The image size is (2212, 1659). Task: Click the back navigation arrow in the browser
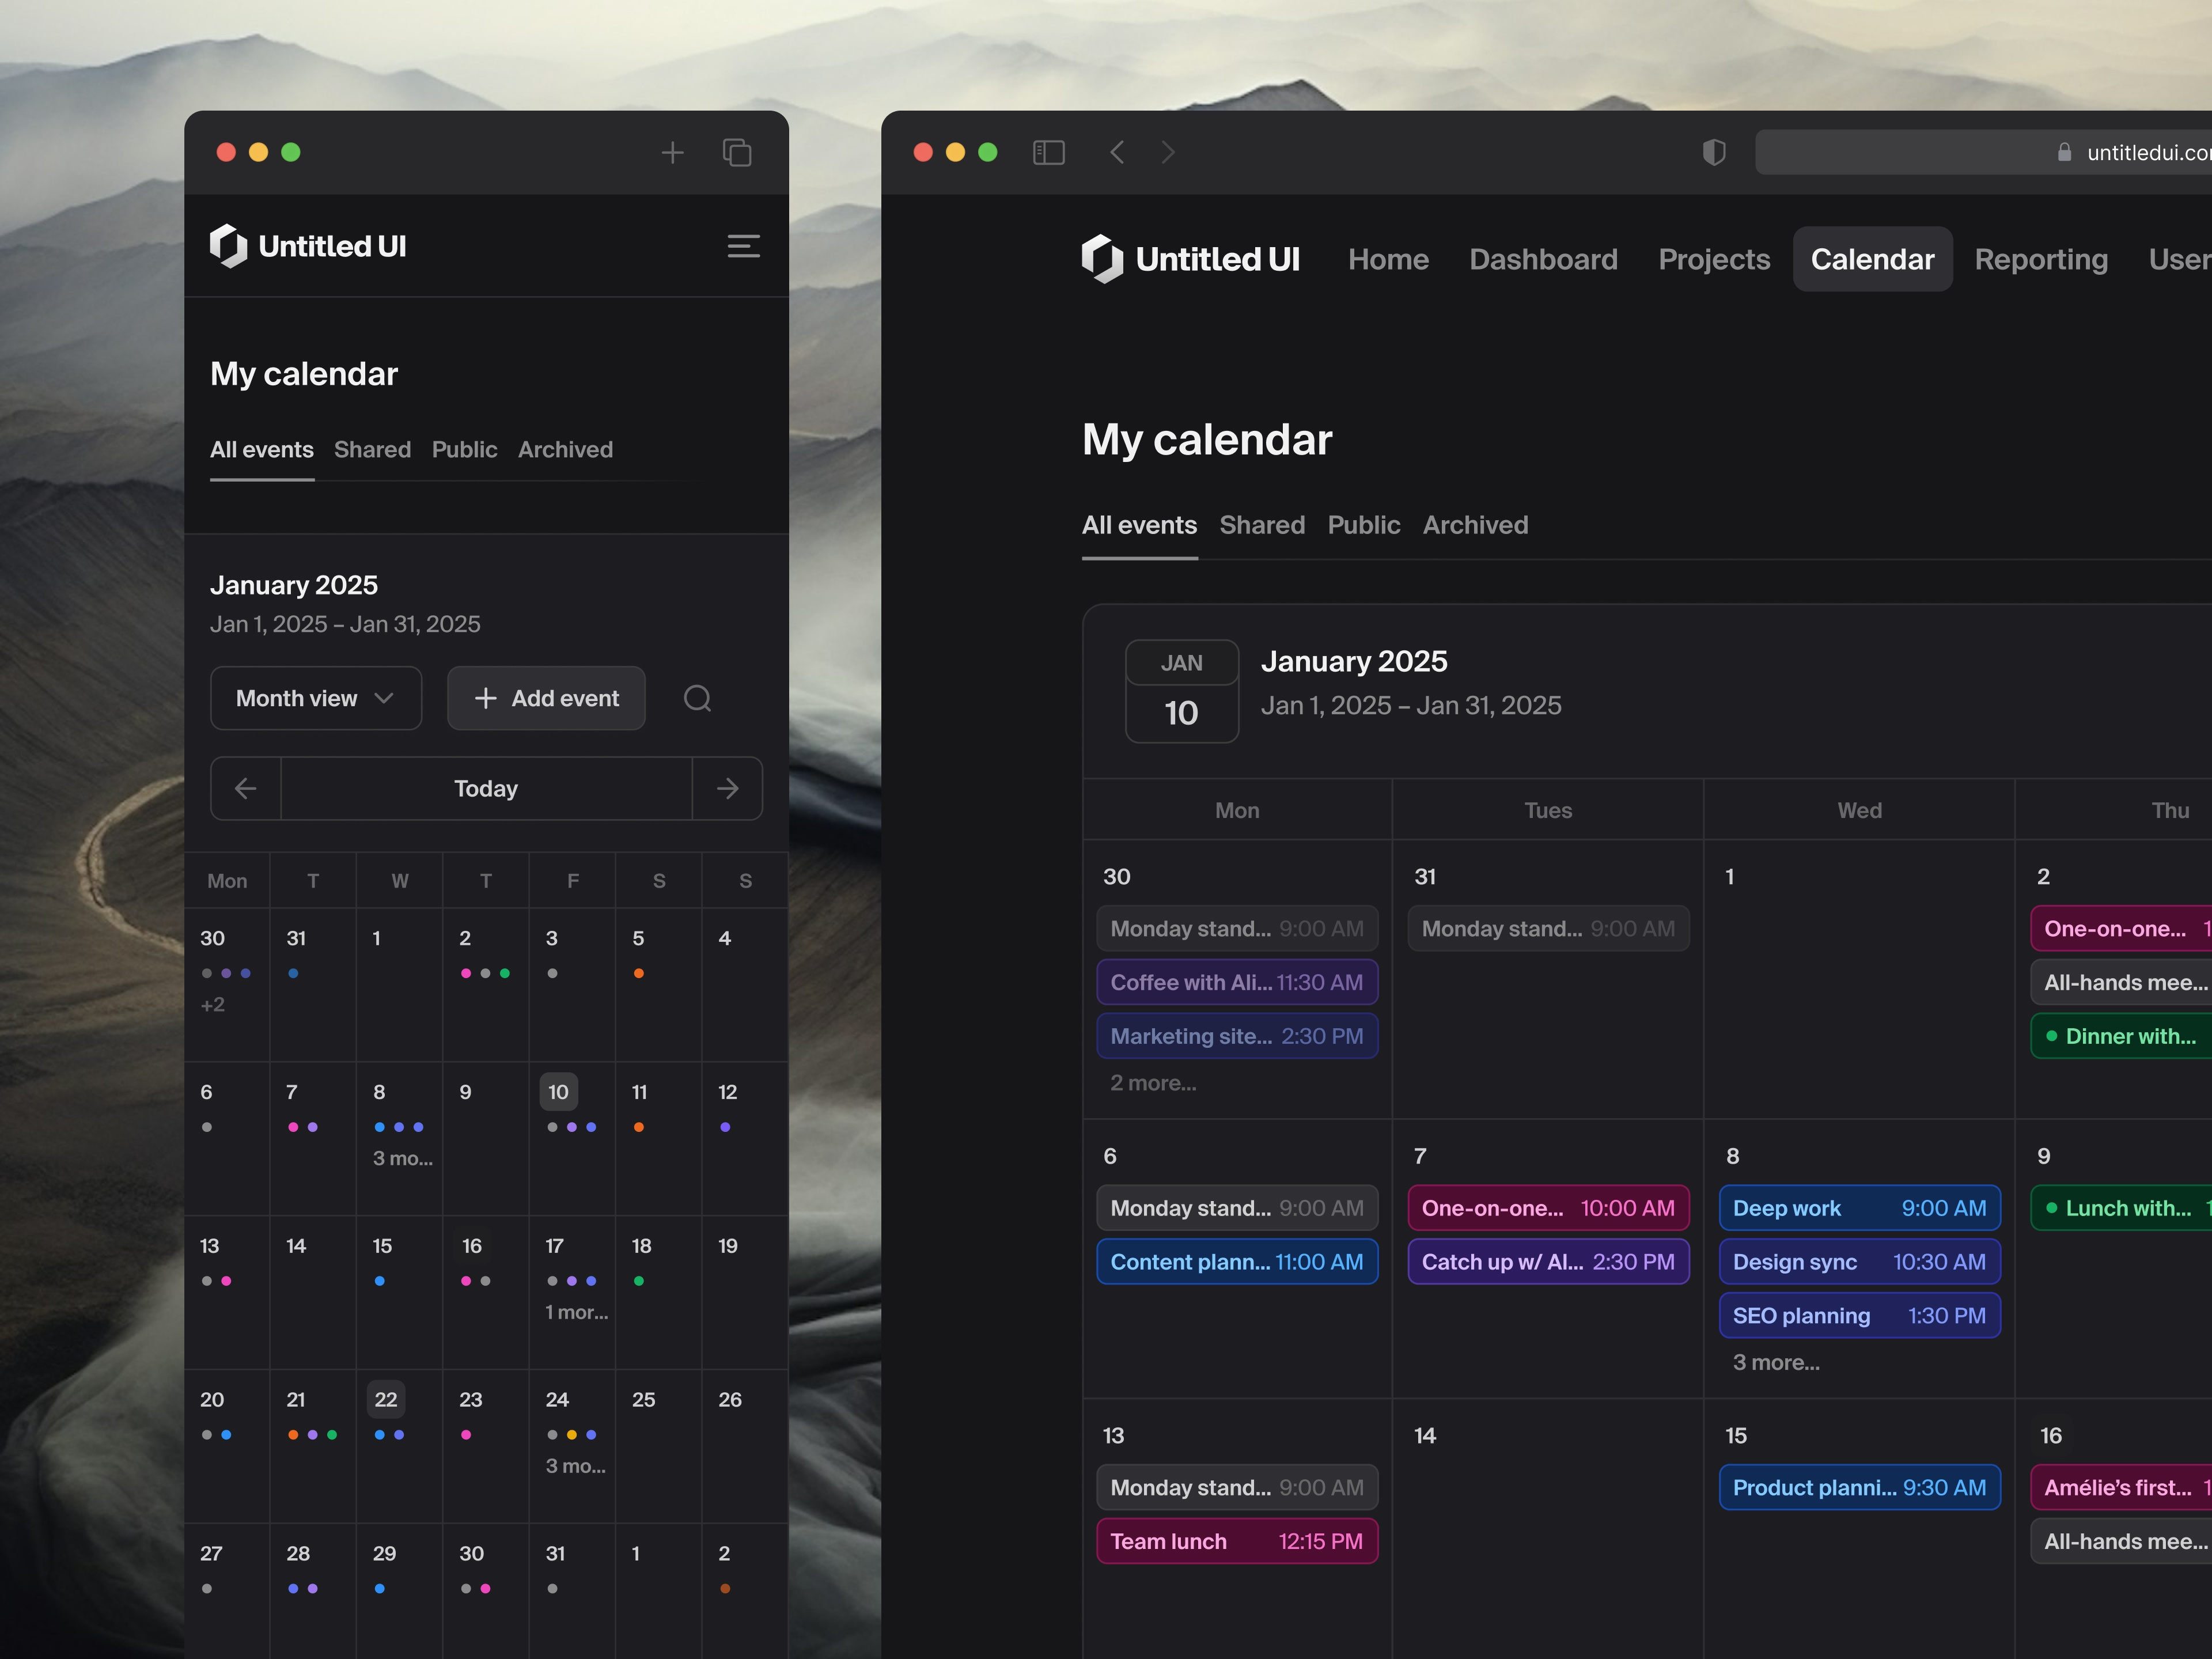[1117, 152]
